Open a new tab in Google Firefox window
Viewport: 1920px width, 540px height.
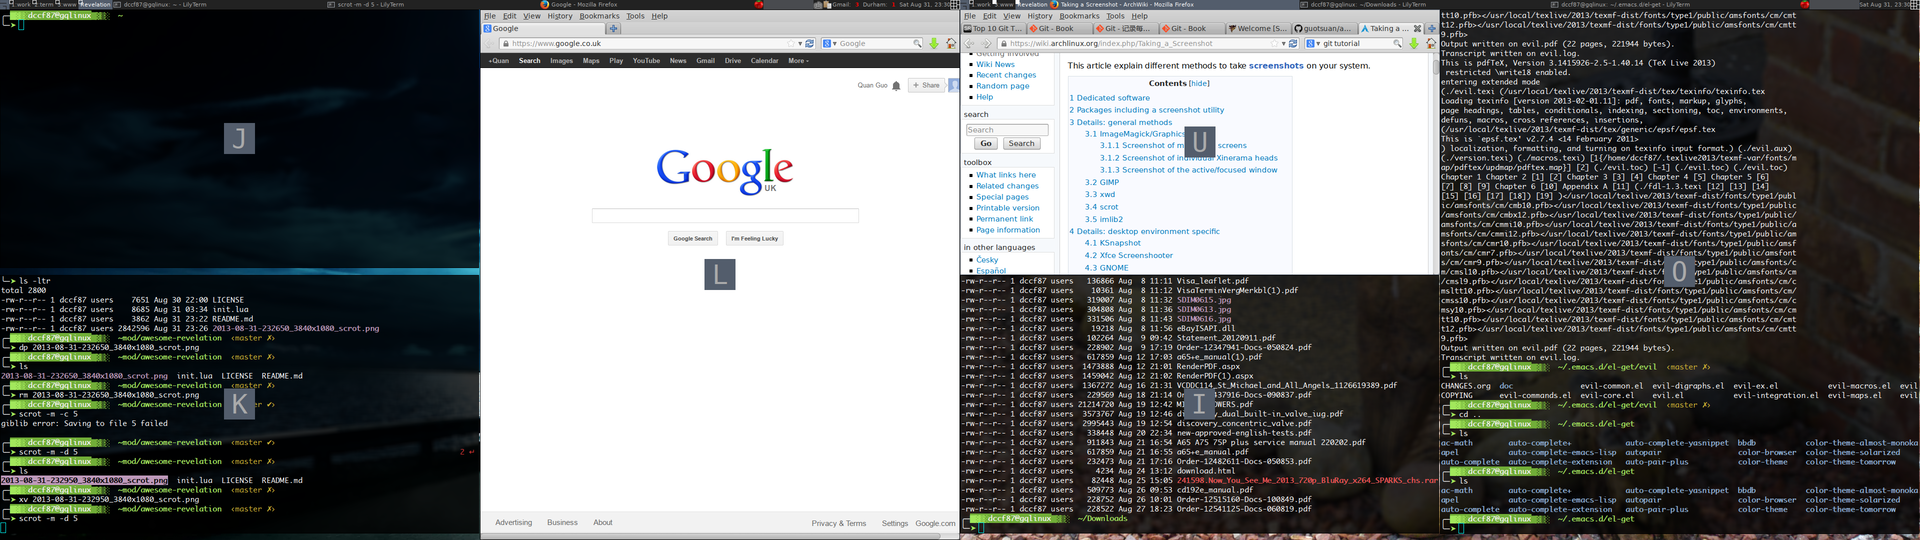pyautogui.click(x=614, y=29)
